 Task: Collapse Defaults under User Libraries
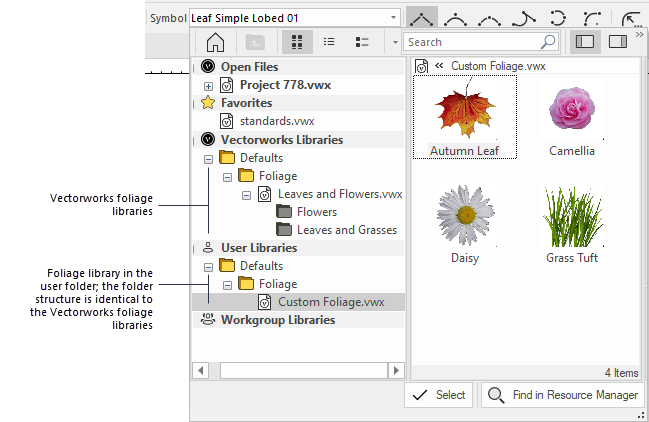(x=208, y=267)
